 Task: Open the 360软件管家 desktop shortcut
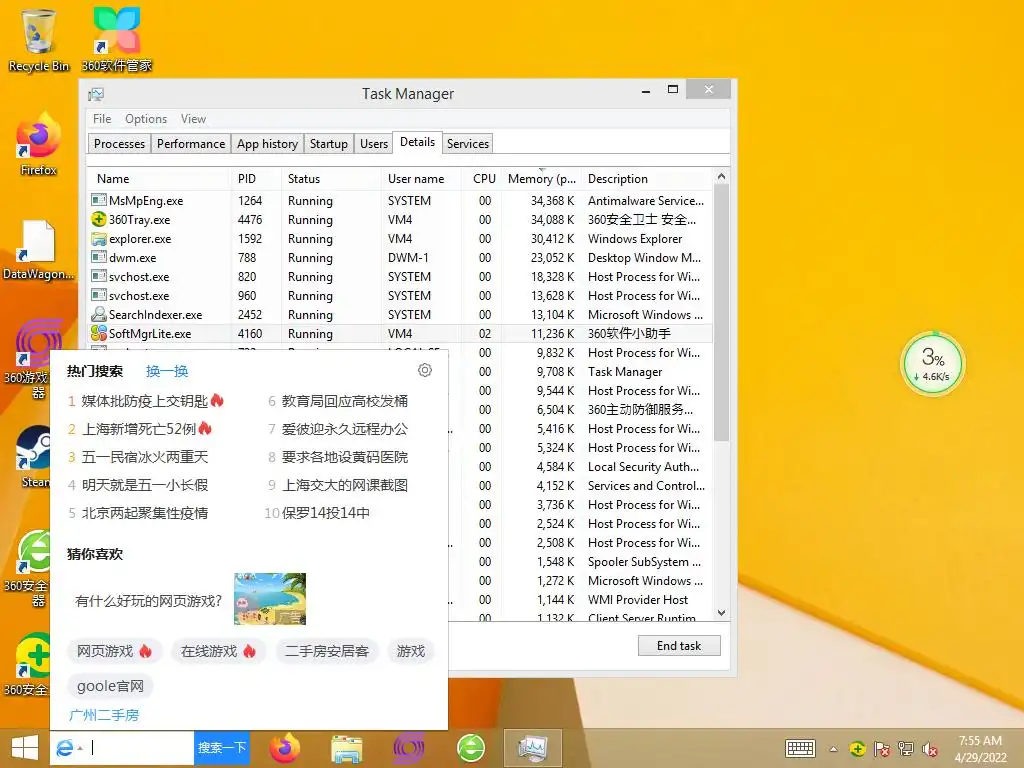116,40
